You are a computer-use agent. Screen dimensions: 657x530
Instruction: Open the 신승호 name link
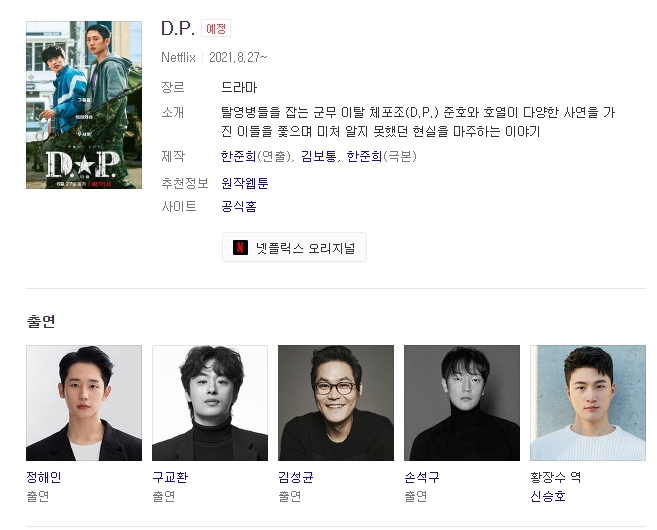click(548, 496)
